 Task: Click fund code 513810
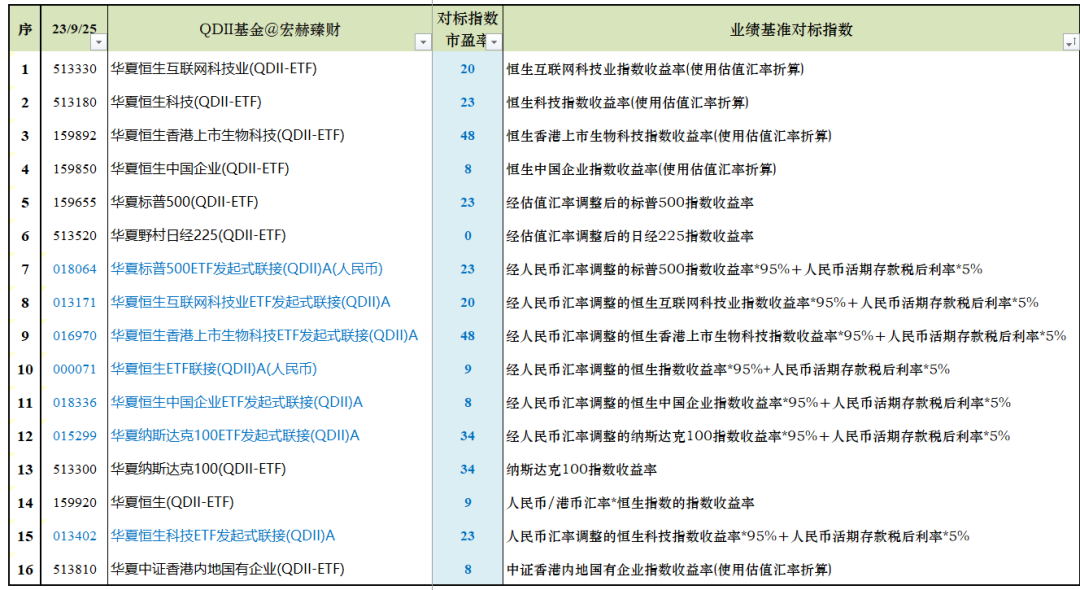[x=74, y=569]
